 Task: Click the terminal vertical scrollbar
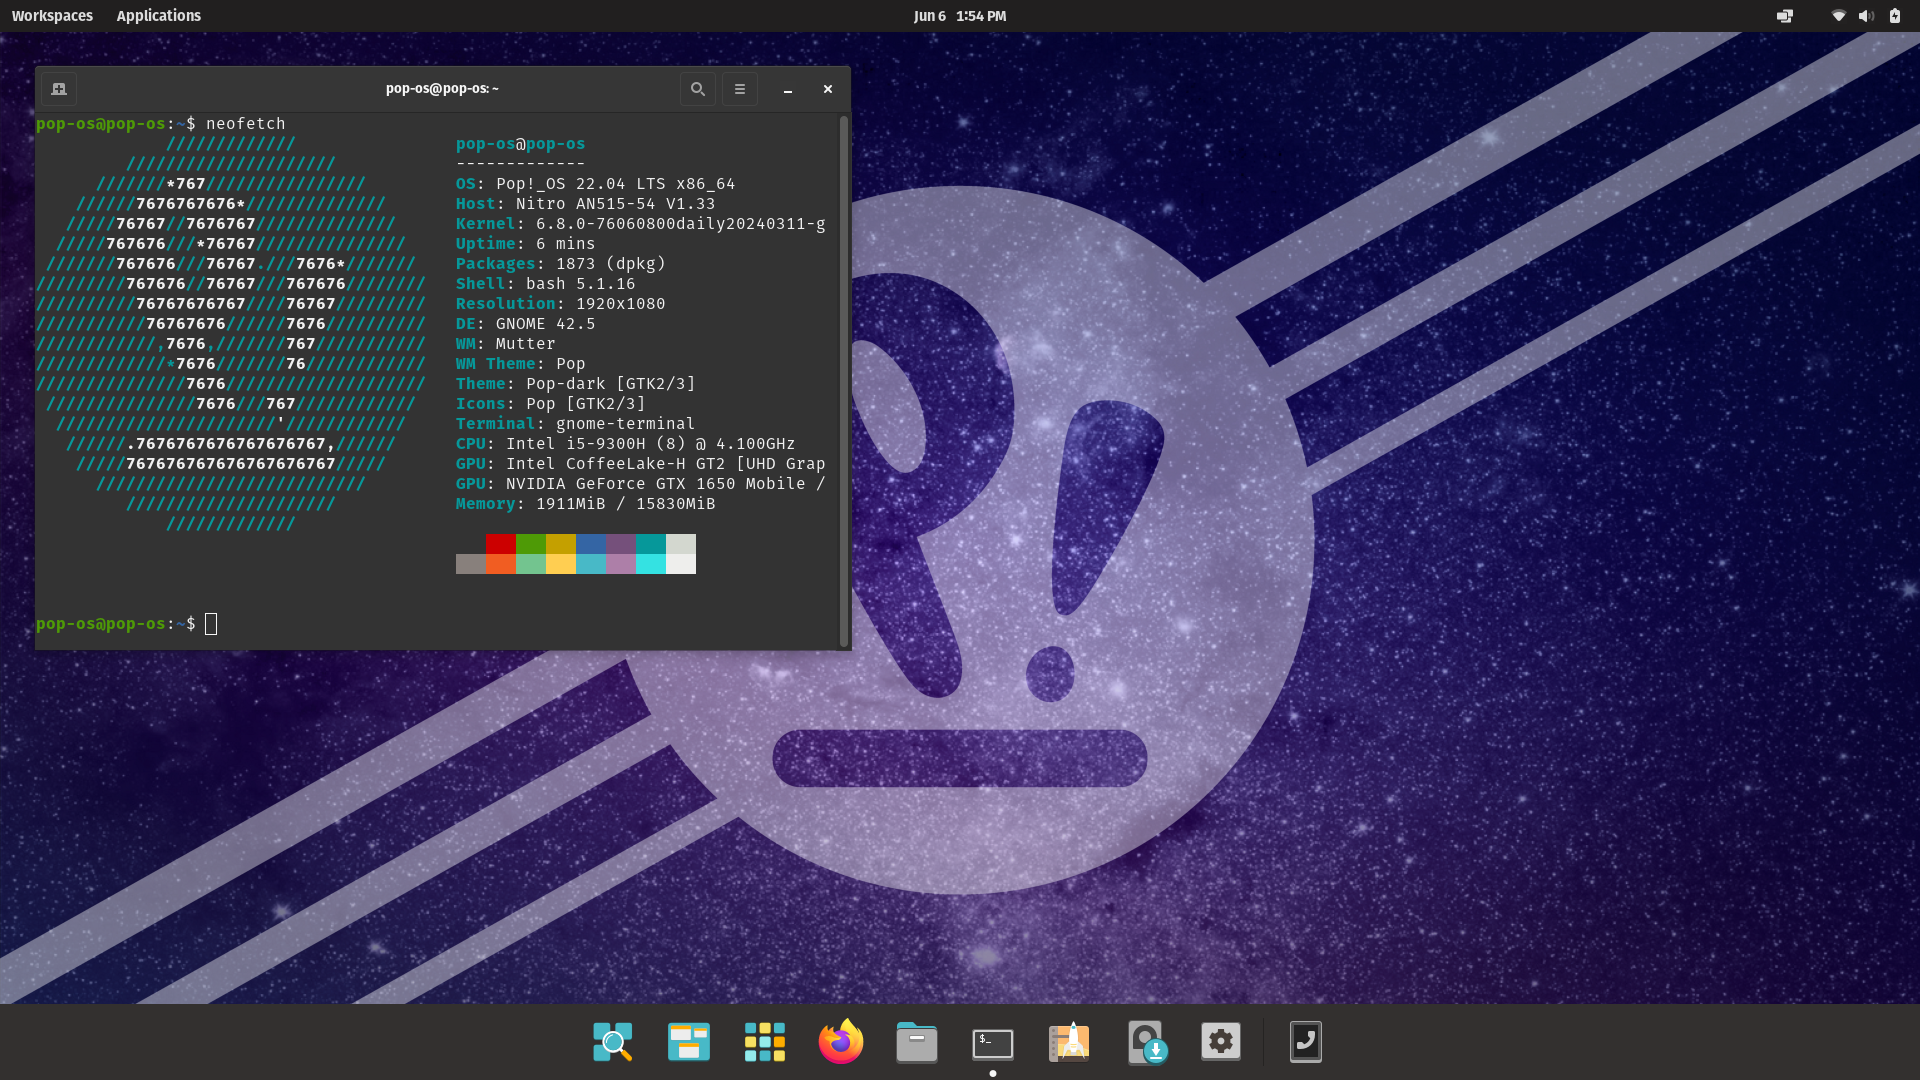(844, 381)
